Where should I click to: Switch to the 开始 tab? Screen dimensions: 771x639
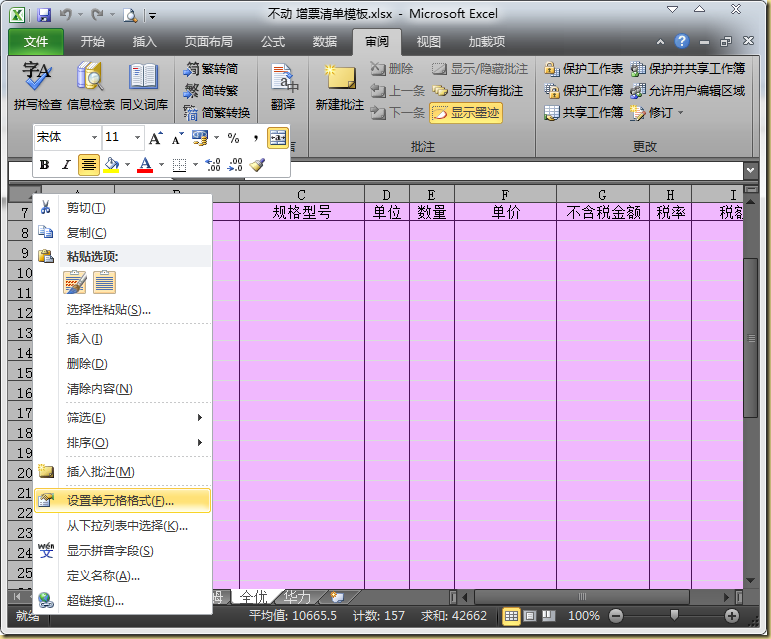tap(92, 42)
